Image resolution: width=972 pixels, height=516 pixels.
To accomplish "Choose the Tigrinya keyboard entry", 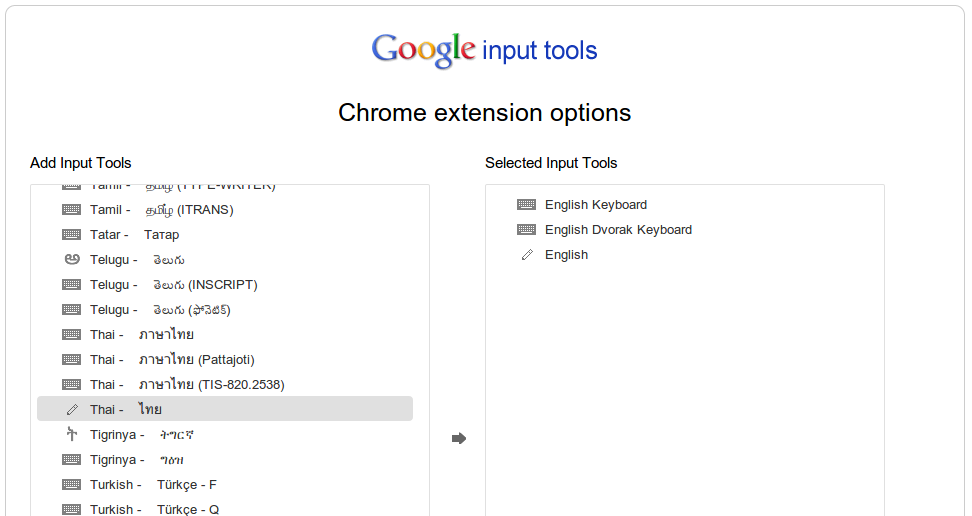I will (225, 460).
